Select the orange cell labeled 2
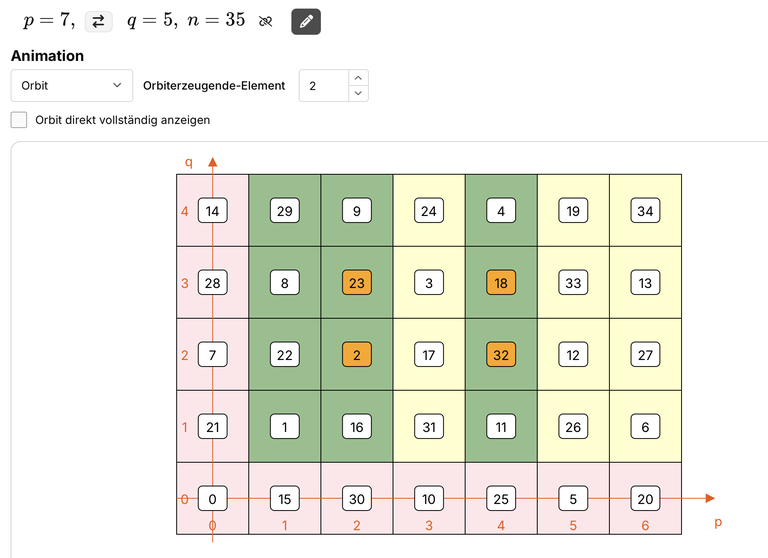 click(357, 355)
